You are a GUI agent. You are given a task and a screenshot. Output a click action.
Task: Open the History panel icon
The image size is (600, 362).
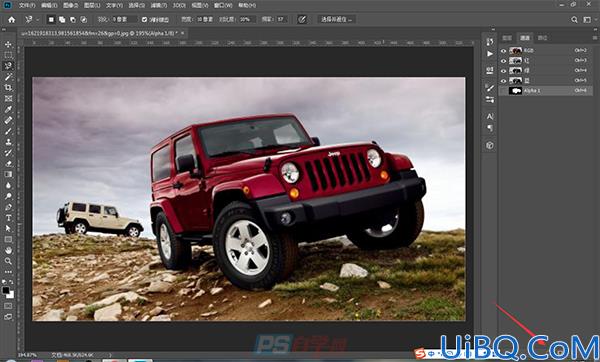490,42
